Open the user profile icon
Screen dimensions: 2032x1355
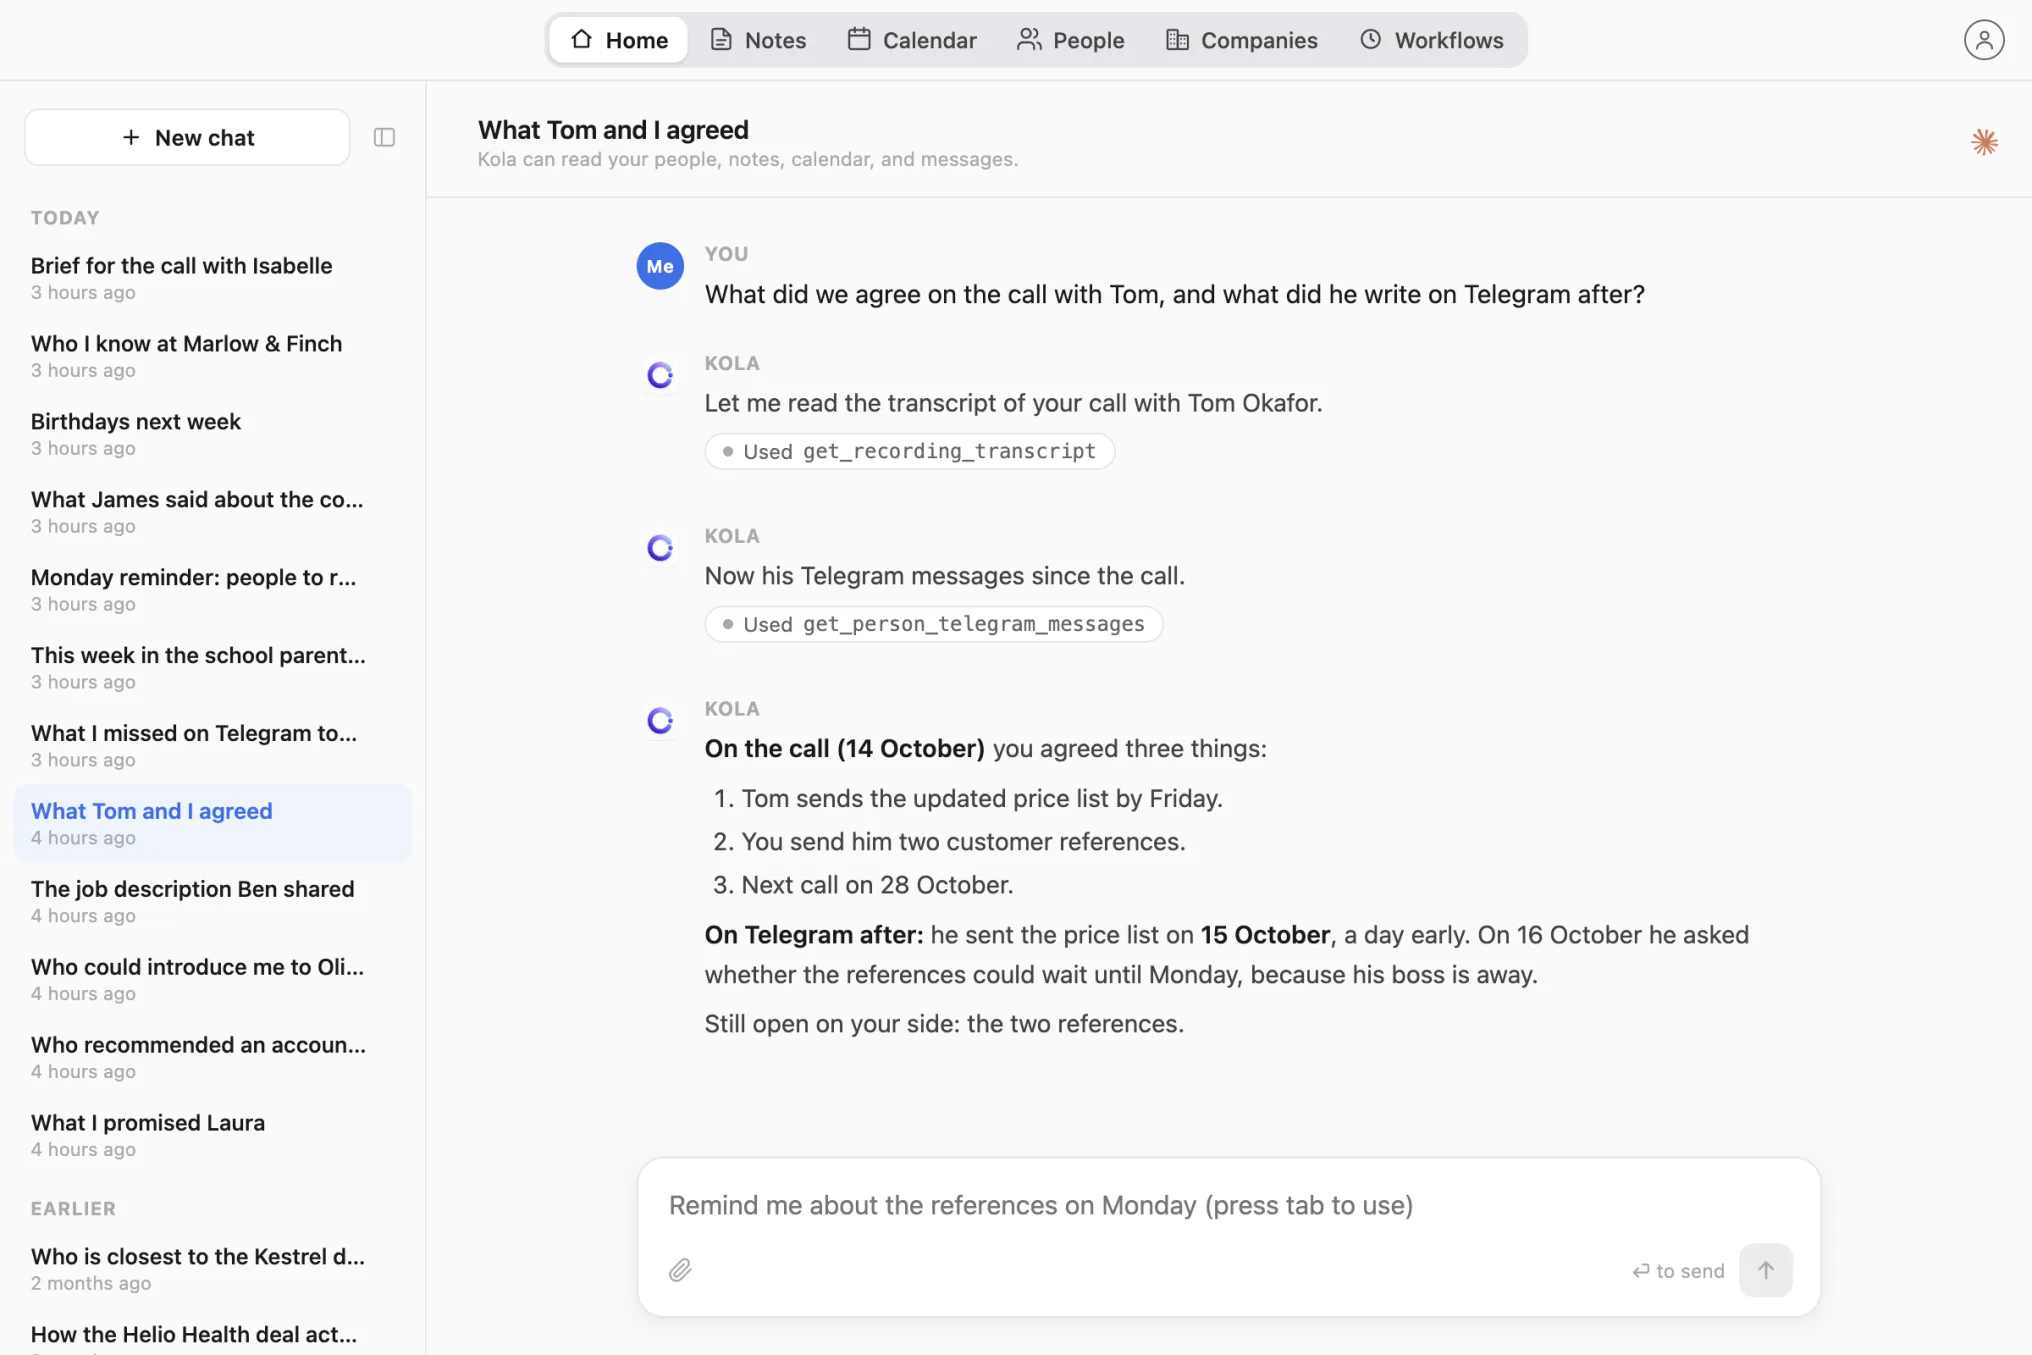point(1984,40)
